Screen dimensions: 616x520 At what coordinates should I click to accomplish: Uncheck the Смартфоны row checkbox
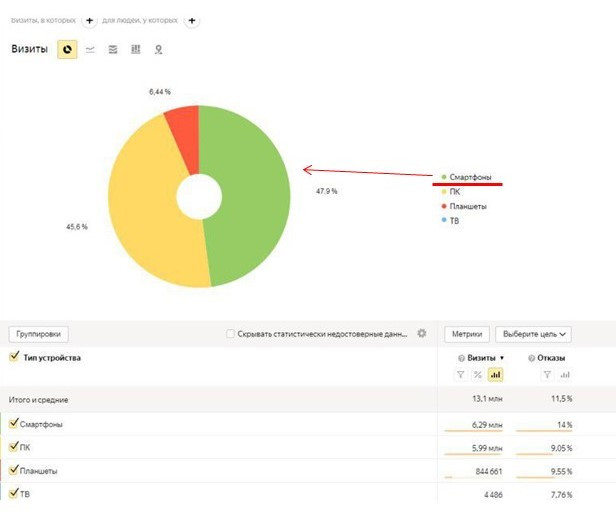pos(14,423)
